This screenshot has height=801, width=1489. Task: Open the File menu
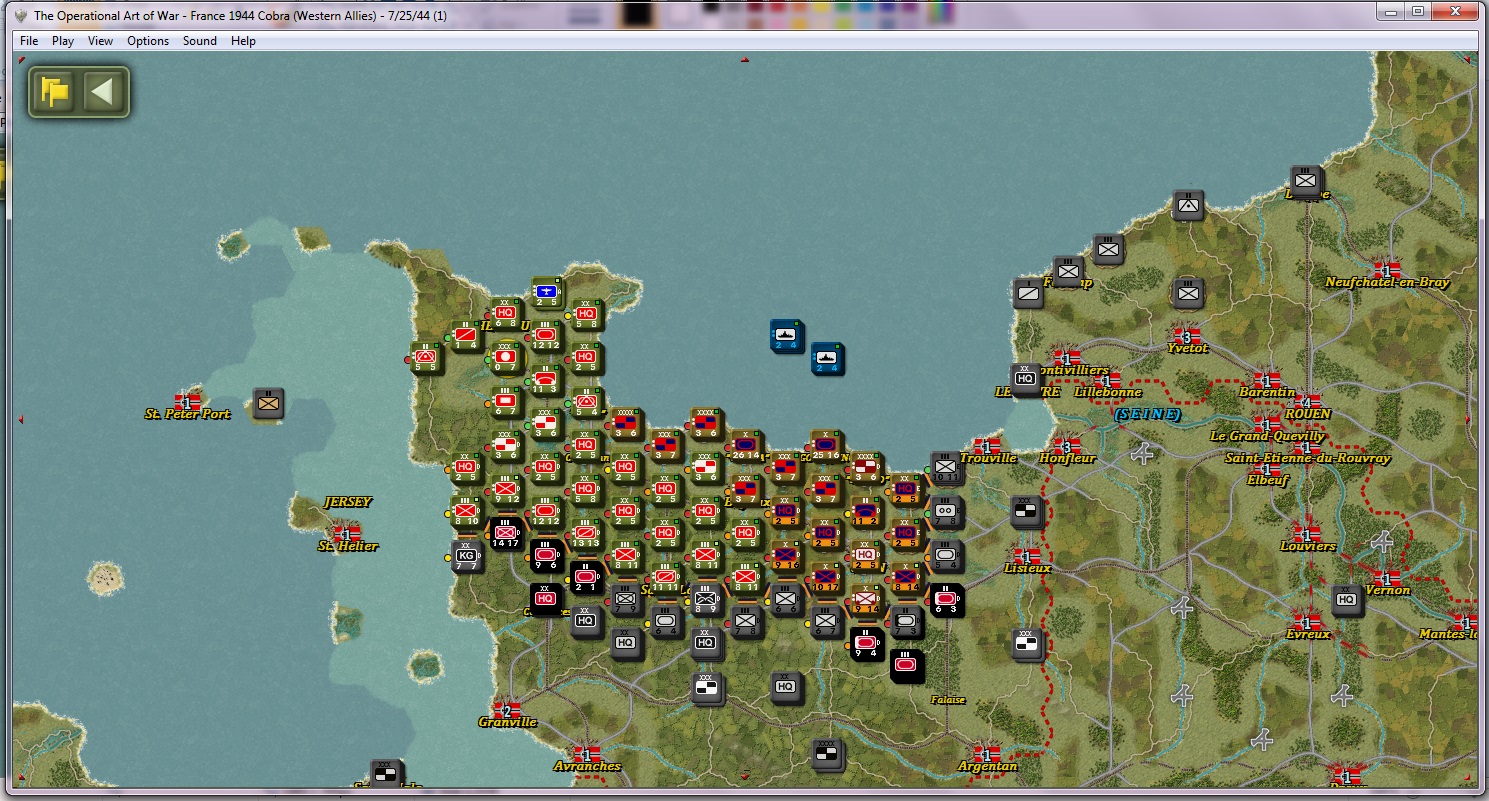coord(29,41)
